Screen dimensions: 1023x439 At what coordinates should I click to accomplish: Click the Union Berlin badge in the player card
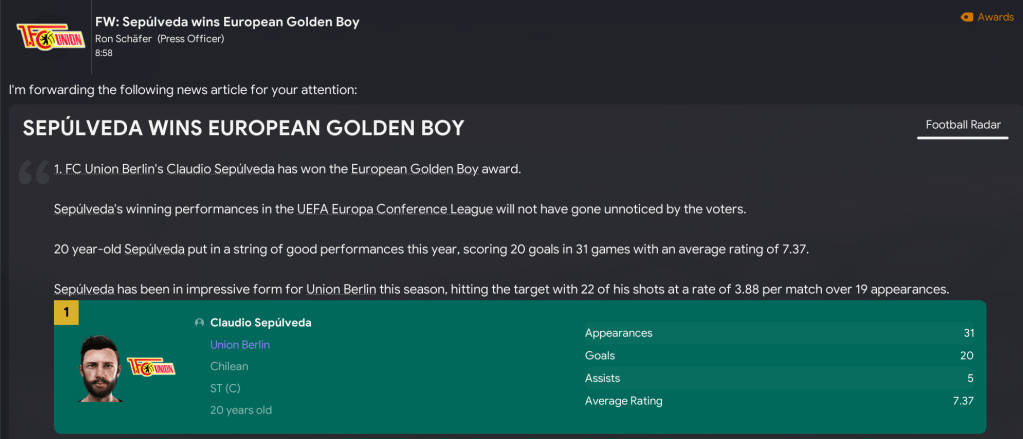coord(146,364)
